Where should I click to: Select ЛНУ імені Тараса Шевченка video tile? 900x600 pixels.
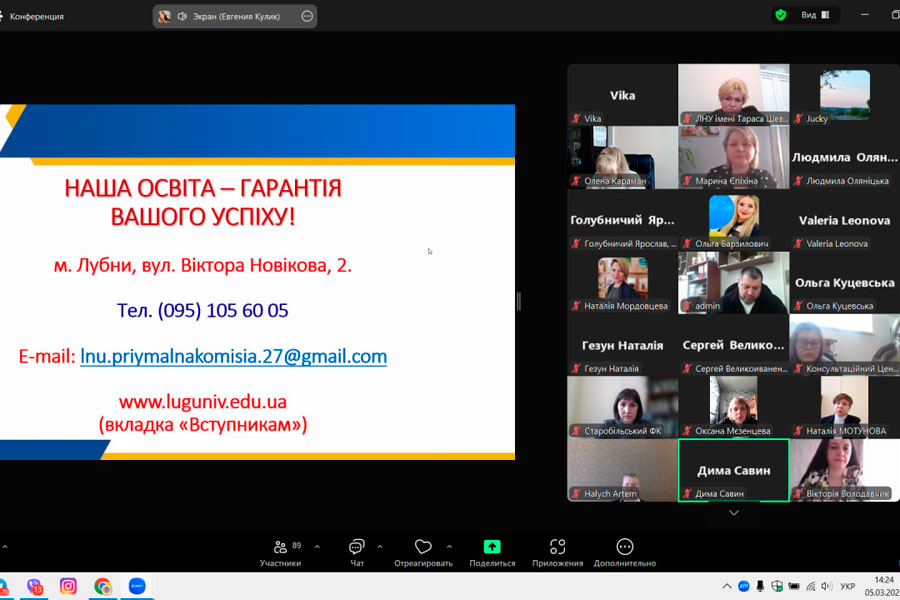pos(734,95)
